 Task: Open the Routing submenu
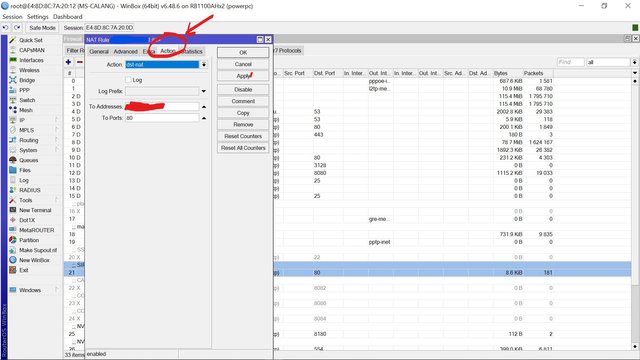(x=29, y=140)
